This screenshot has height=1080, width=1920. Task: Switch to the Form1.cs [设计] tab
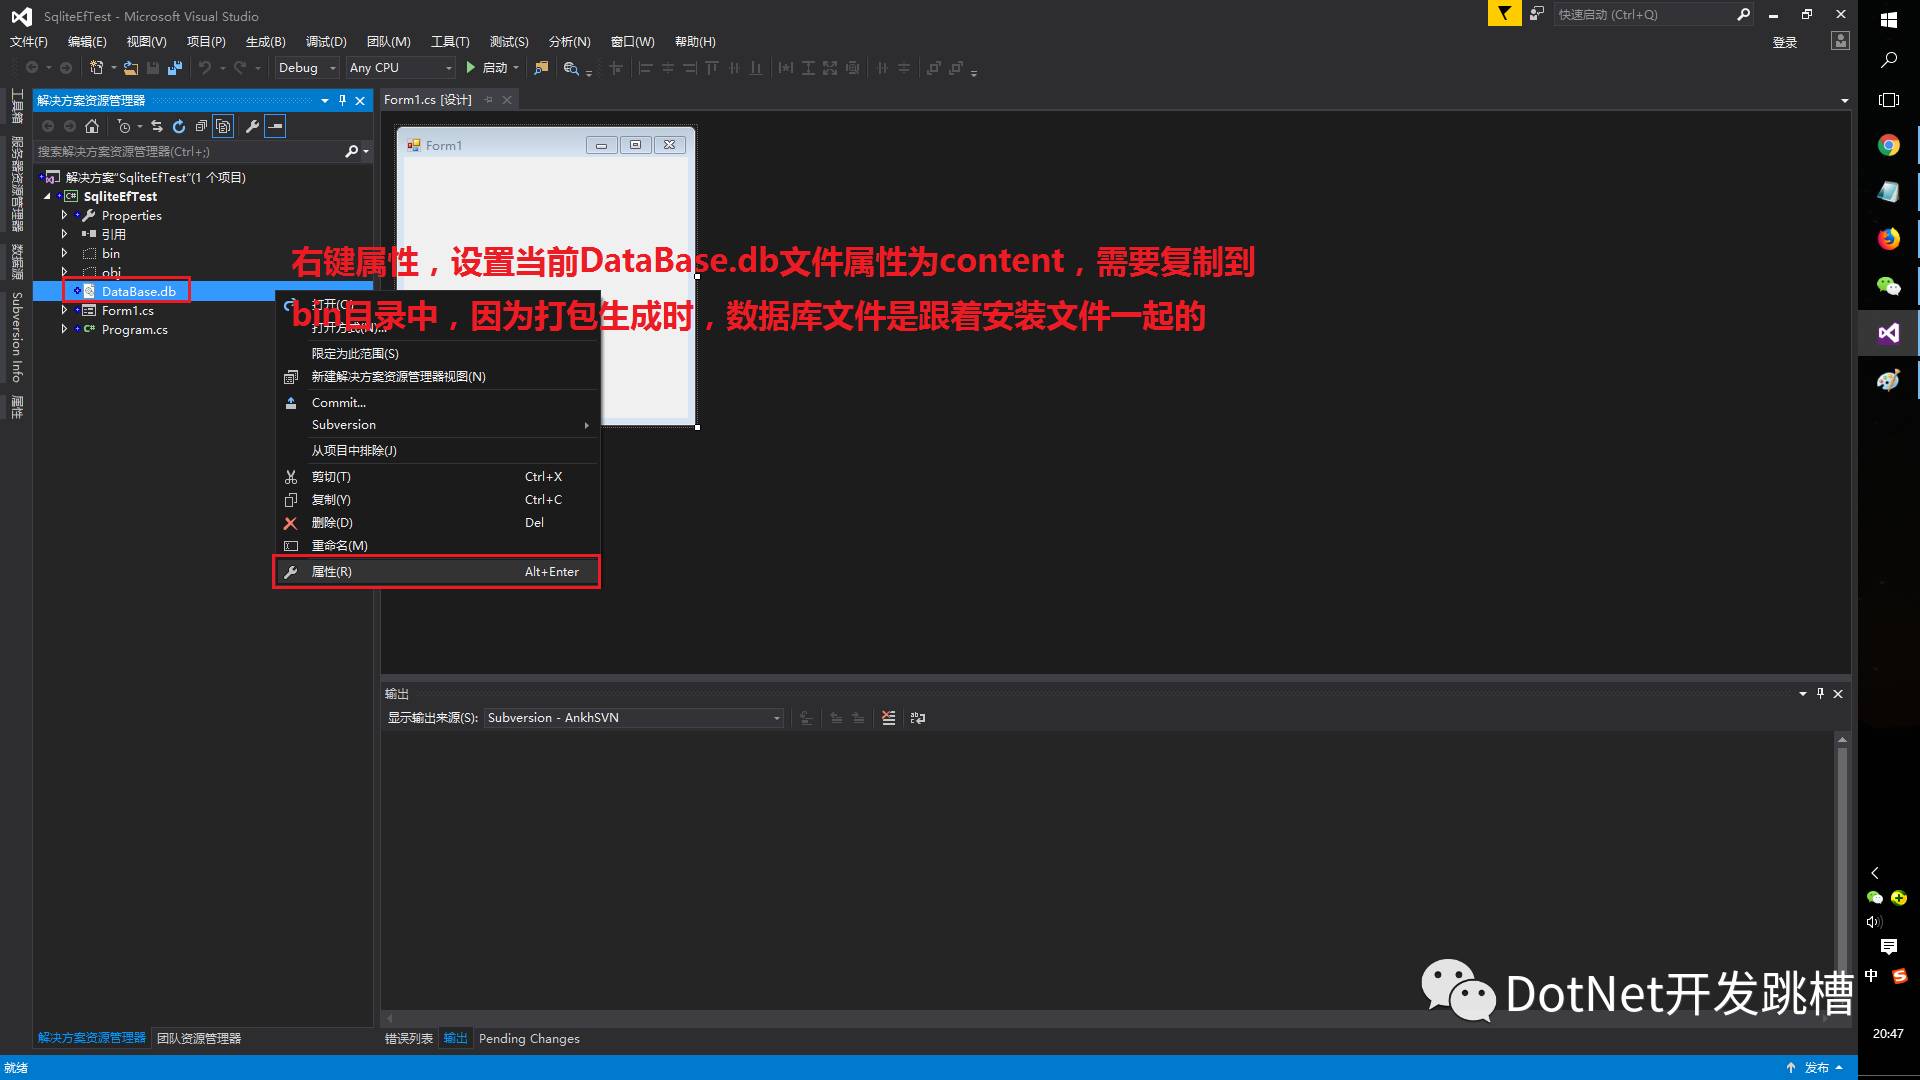point(428,100)
